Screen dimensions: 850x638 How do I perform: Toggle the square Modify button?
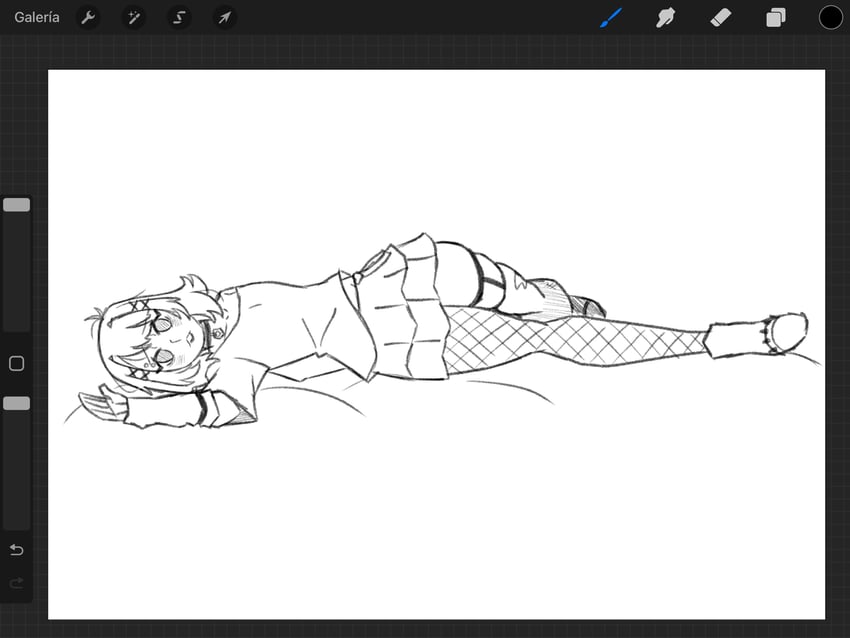(17, 364)
